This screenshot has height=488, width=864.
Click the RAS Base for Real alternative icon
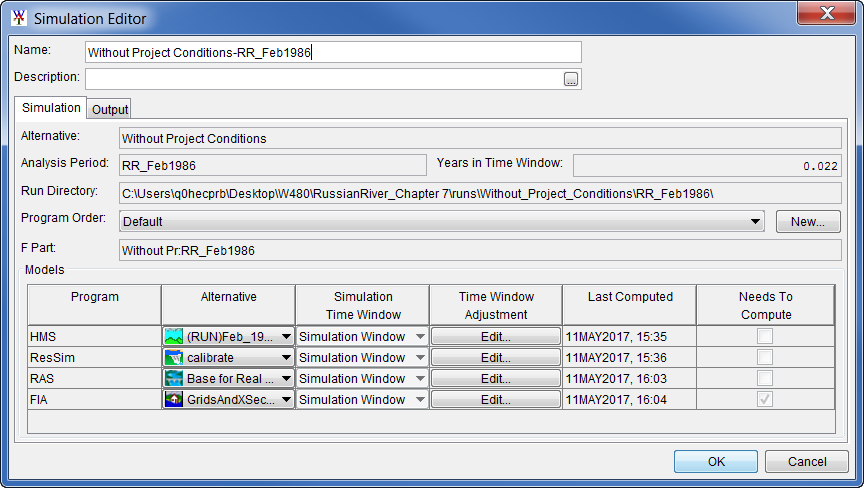174,378
